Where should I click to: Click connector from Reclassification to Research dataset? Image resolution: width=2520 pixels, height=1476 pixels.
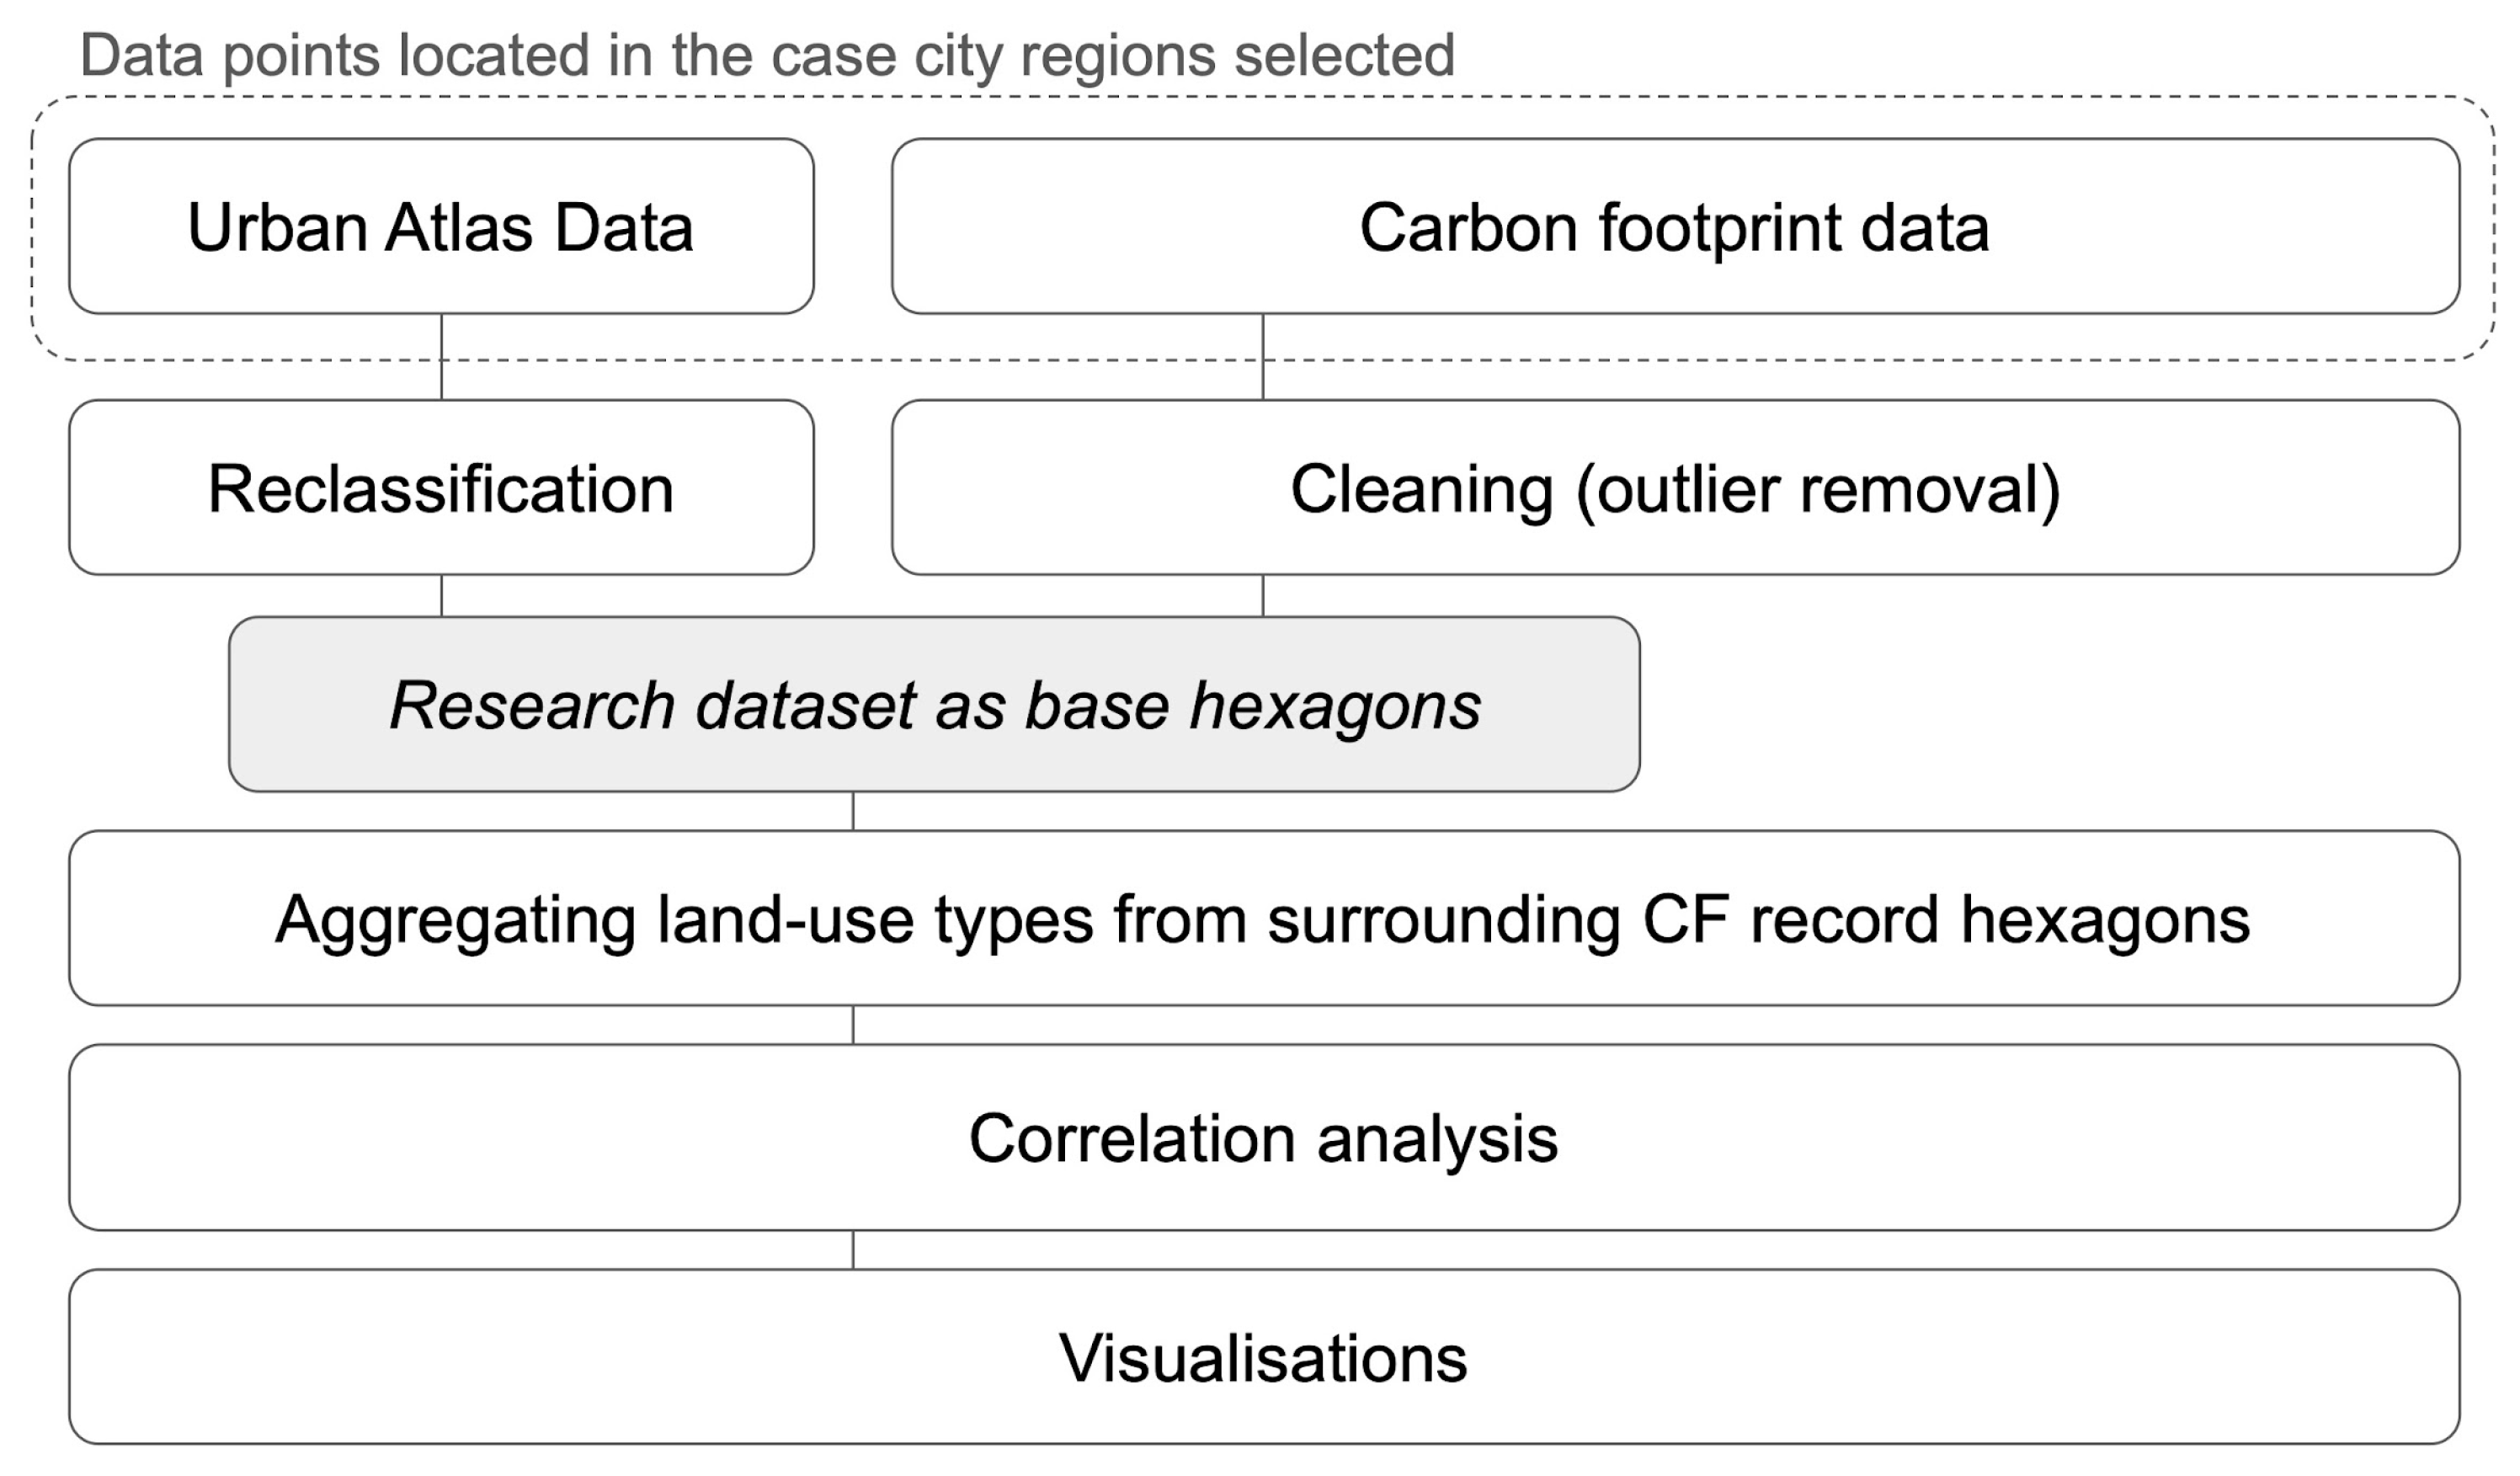(x=442, y=596)
